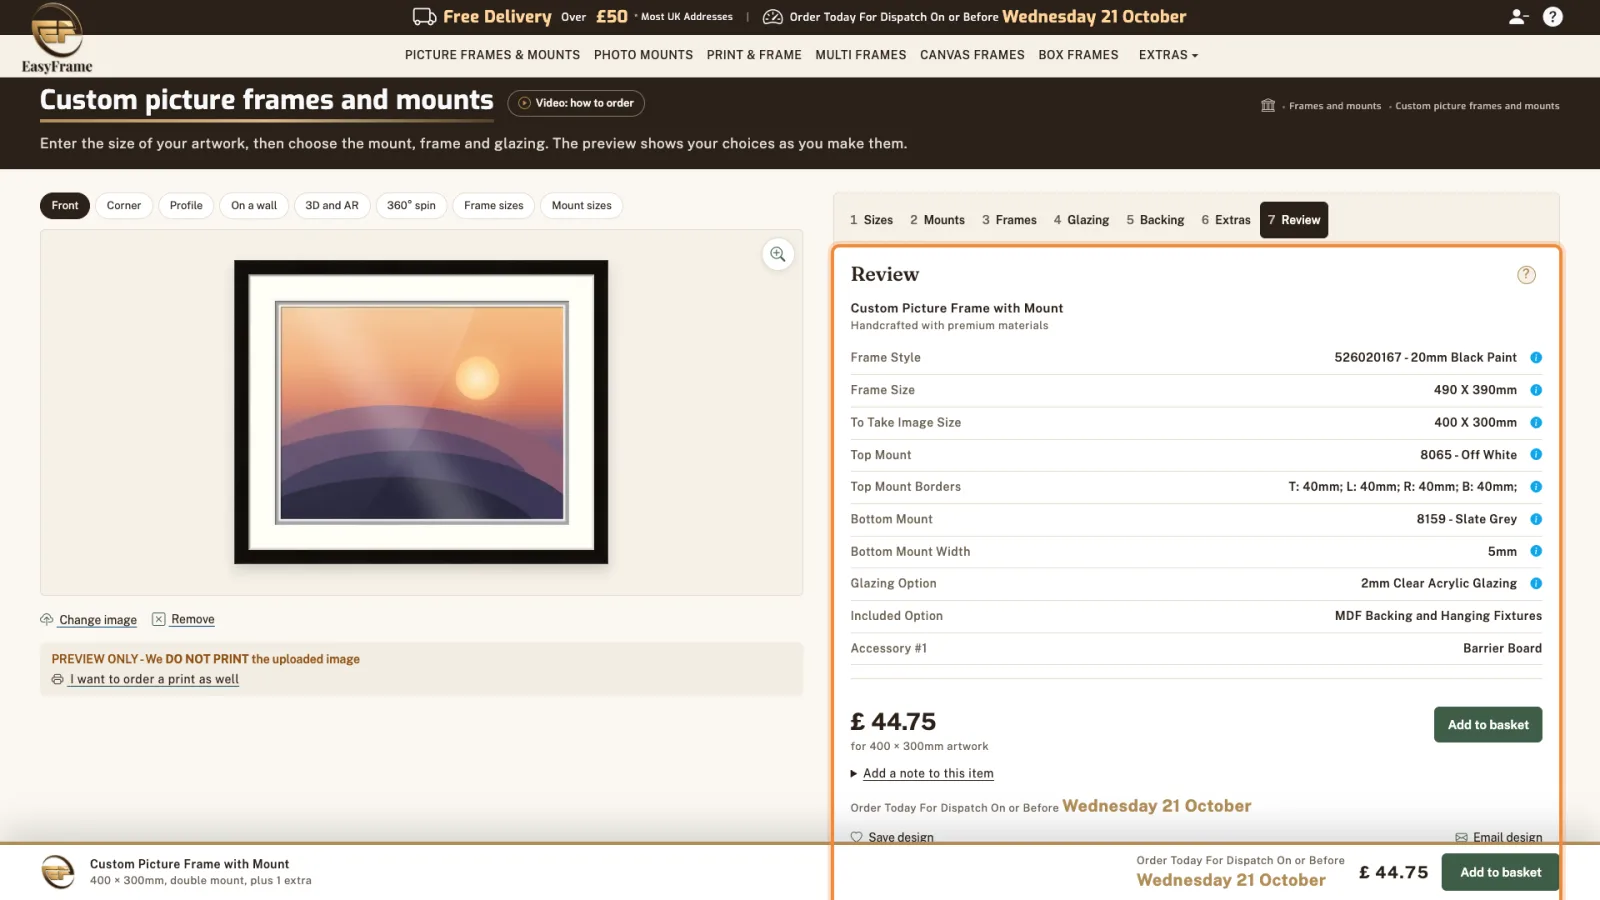Open the user account icon
Viewport: 1600px width, 900px height.
pos(1518,17)
